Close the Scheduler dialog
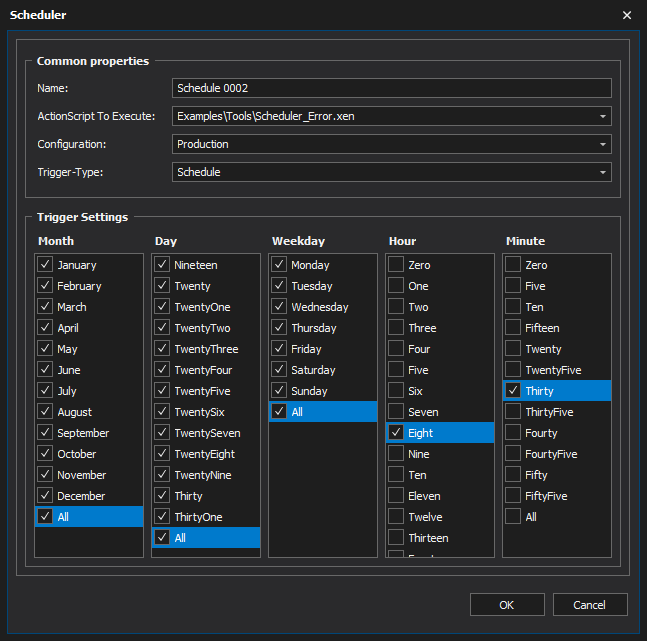The image size is (647, 641). coord(627,15)
